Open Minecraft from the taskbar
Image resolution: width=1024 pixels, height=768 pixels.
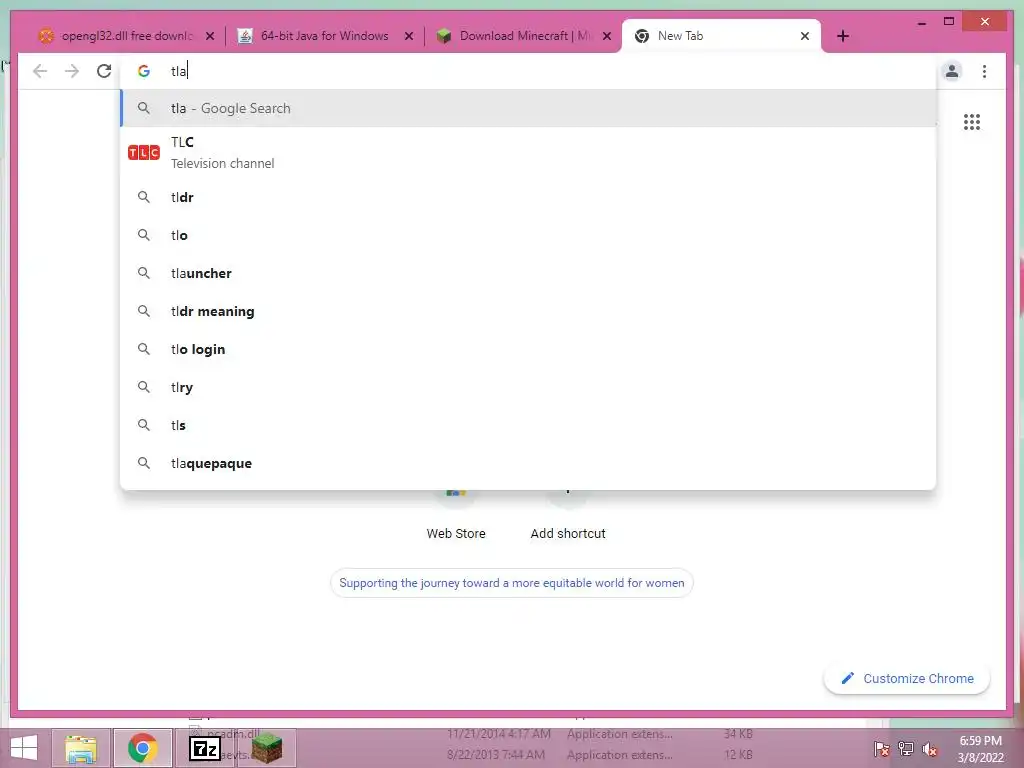point(267,748)
